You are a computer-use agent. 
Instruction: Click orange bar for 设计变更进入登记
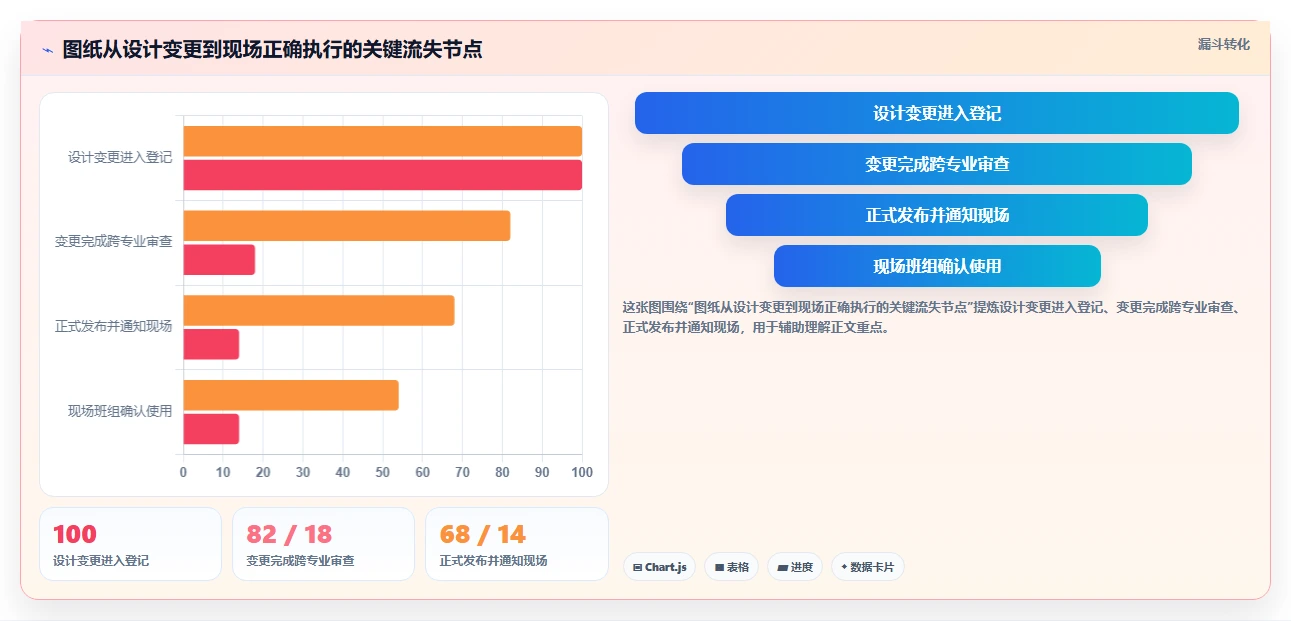coord(382,141)
